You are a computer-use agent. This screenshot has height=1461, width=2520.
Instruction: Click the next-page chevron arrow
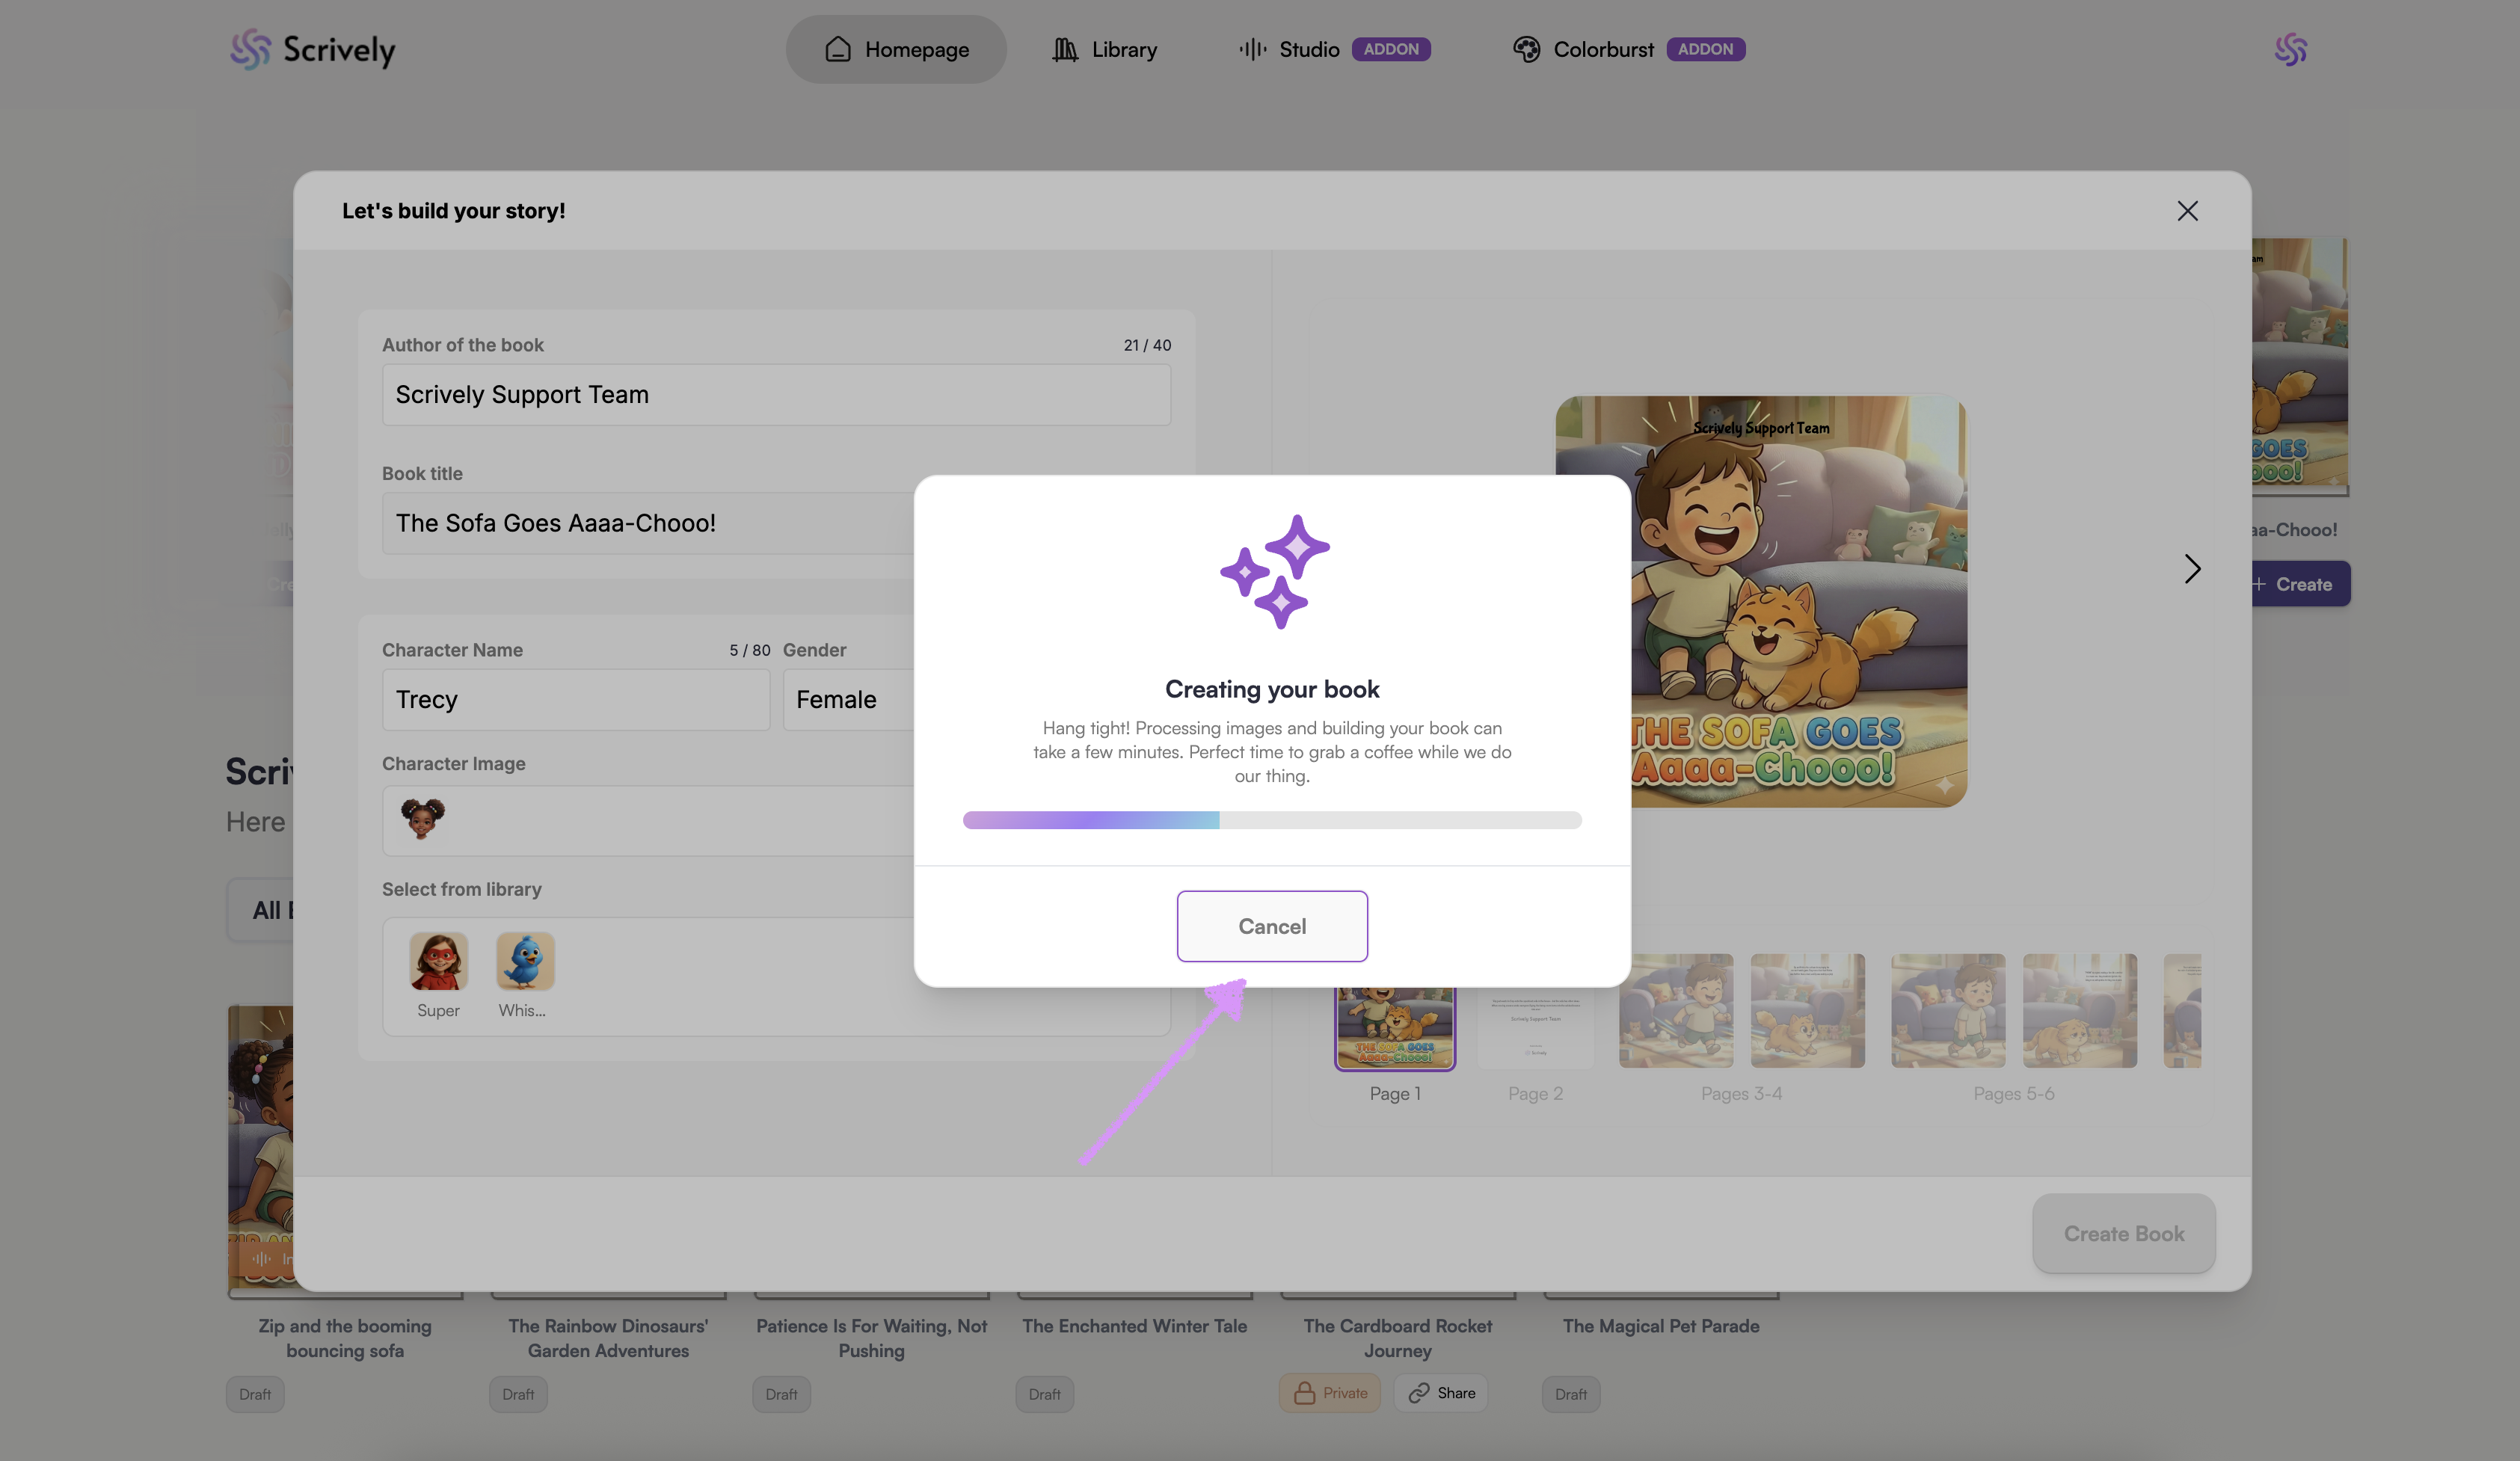[2192, 569]
